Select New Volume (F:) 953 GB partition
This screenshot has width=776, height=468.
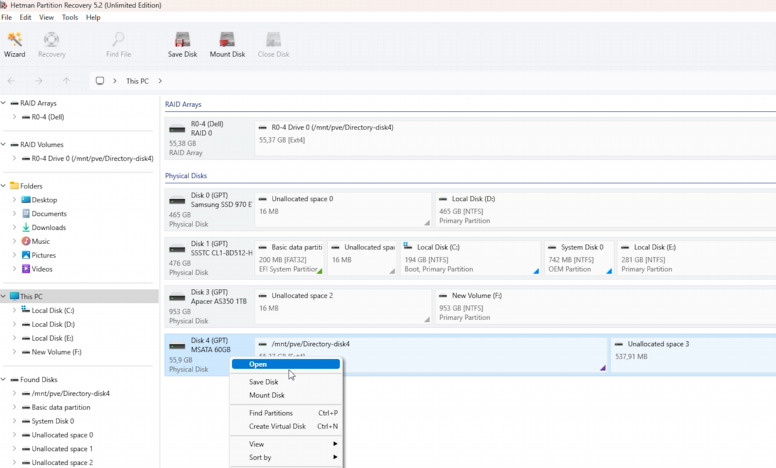605,307
